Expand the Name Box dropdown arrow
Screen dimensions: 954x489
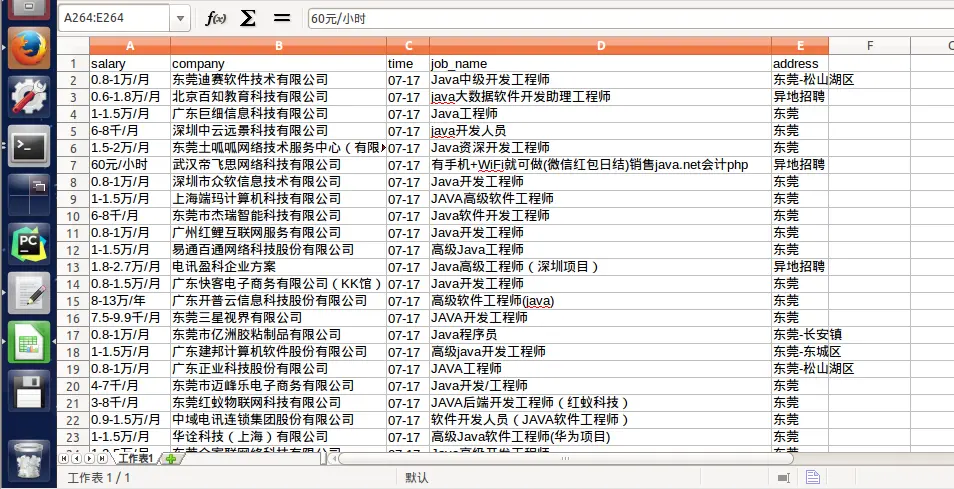click(x=180, y=18)
